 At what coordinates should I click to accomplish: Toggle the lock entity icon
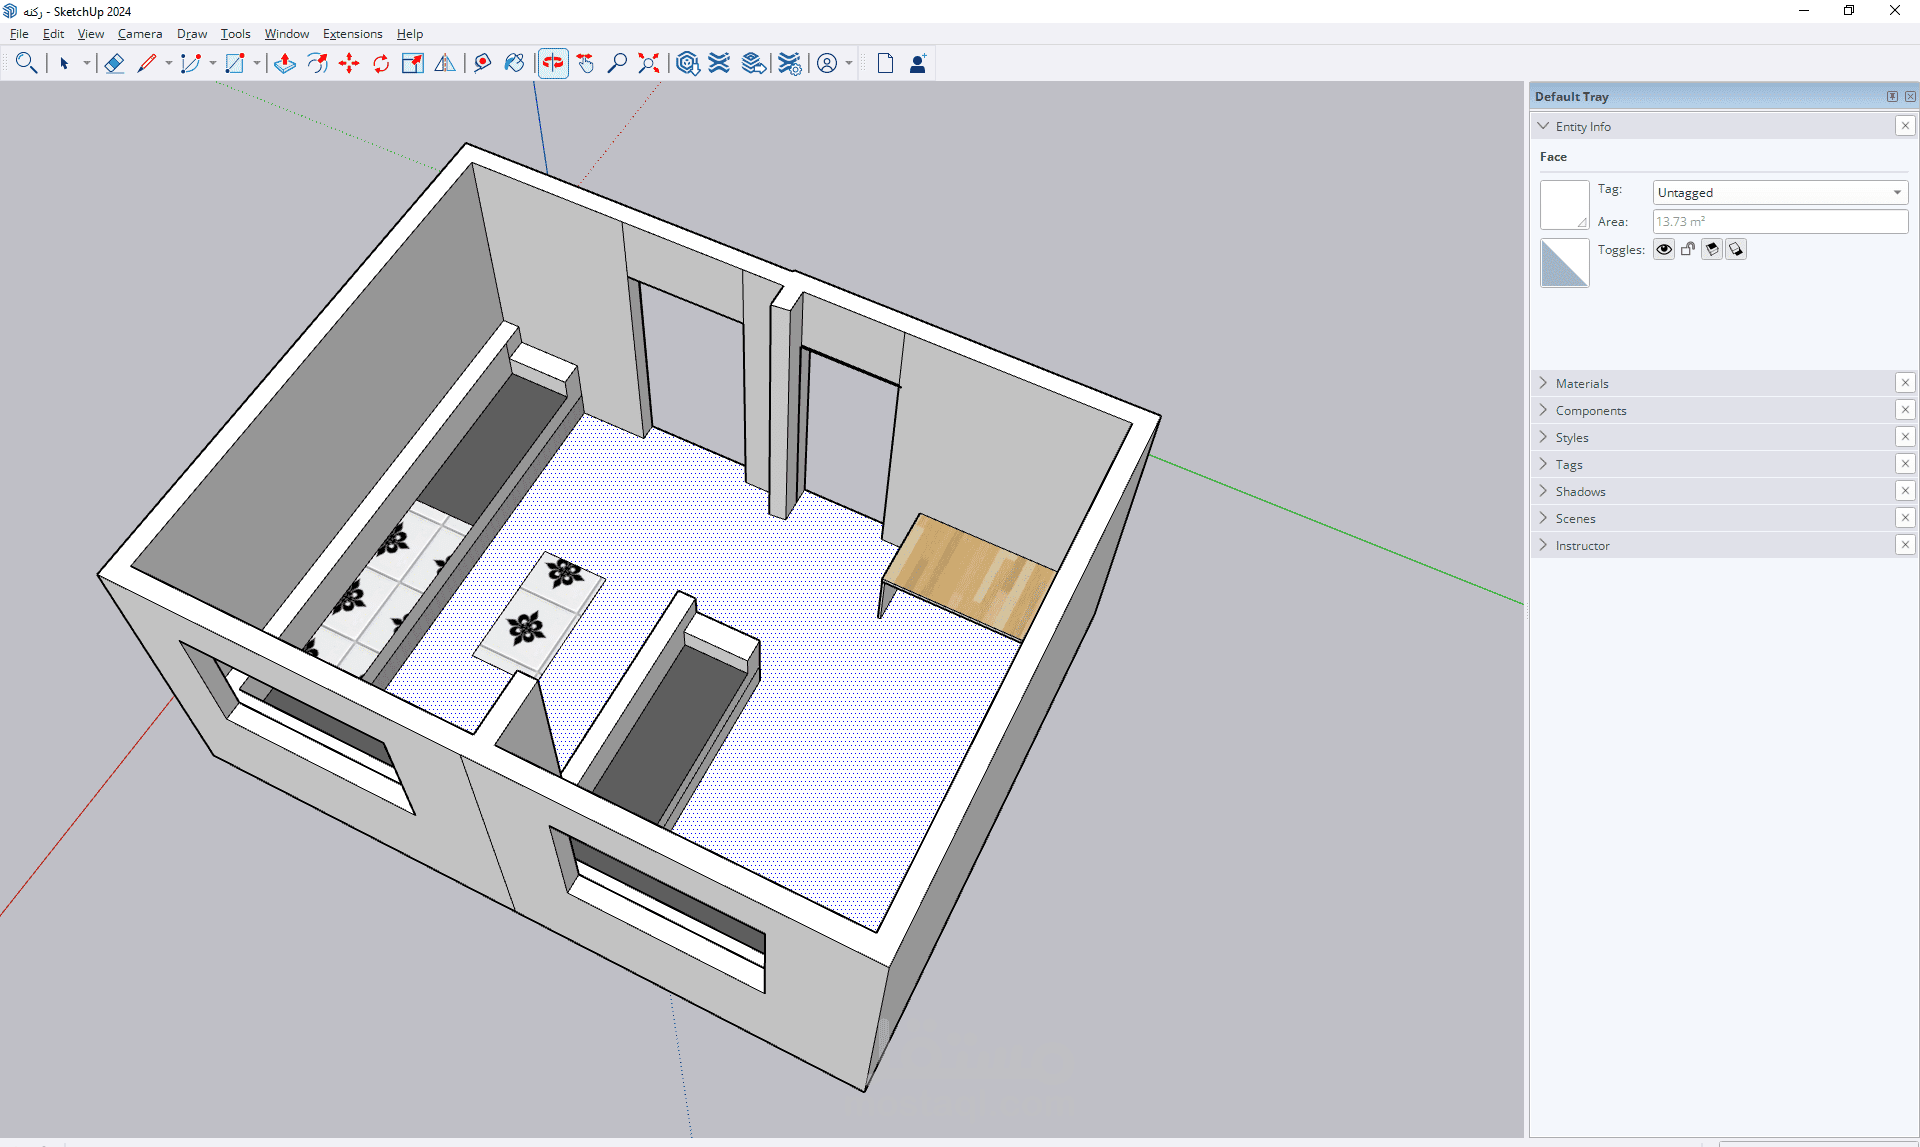pos(1688,250)
